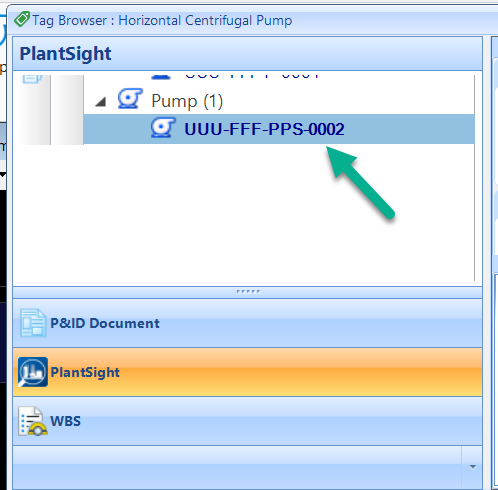
Task: Click the splitter grip dots above P&ID Document
Action: pyautogui.click(x=248, y=292)
